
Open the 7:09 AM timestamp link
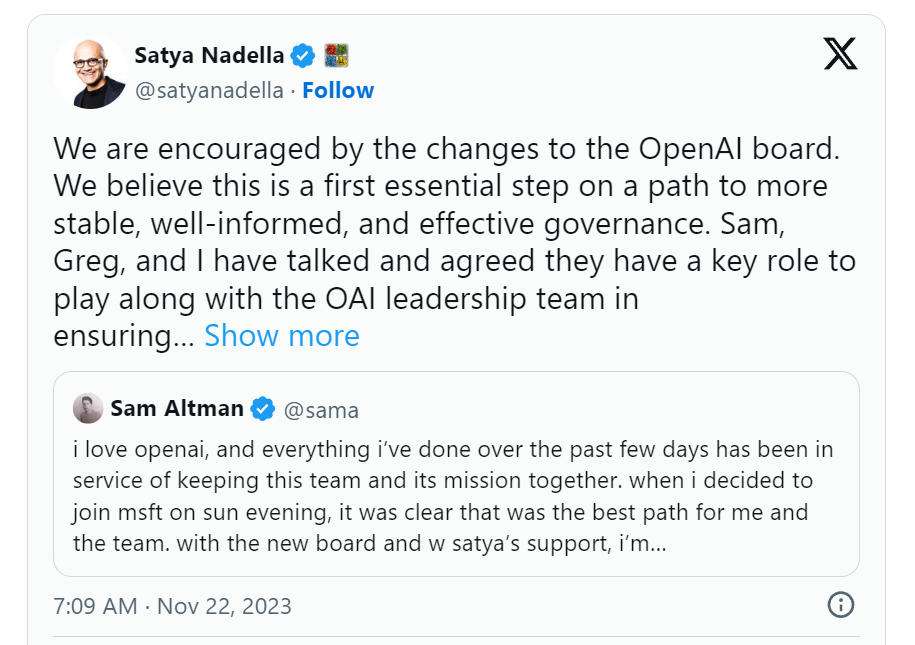(95, 606)
